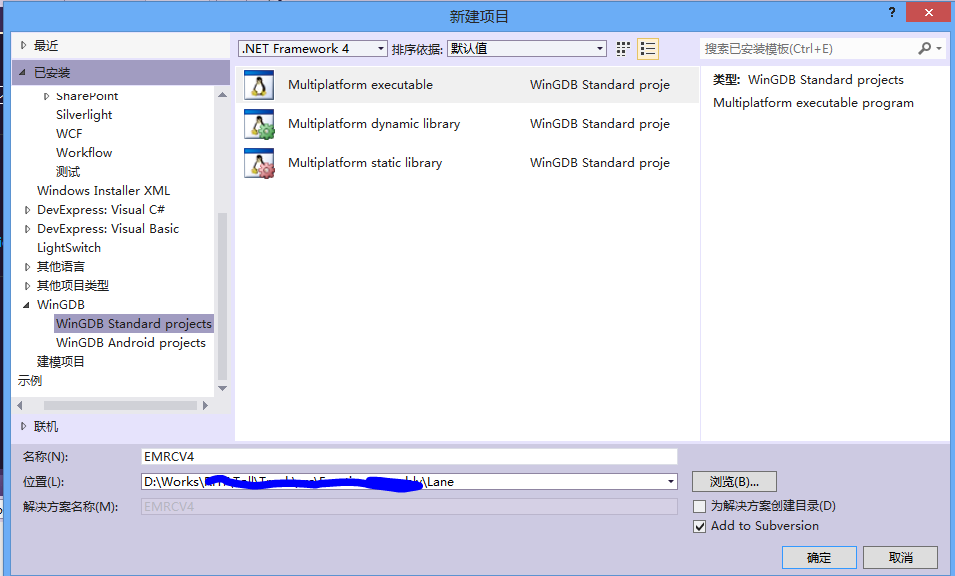Viewport: 955px width, 576px height.
Task: Select WinGDB Standard projects
Action: 134,323
